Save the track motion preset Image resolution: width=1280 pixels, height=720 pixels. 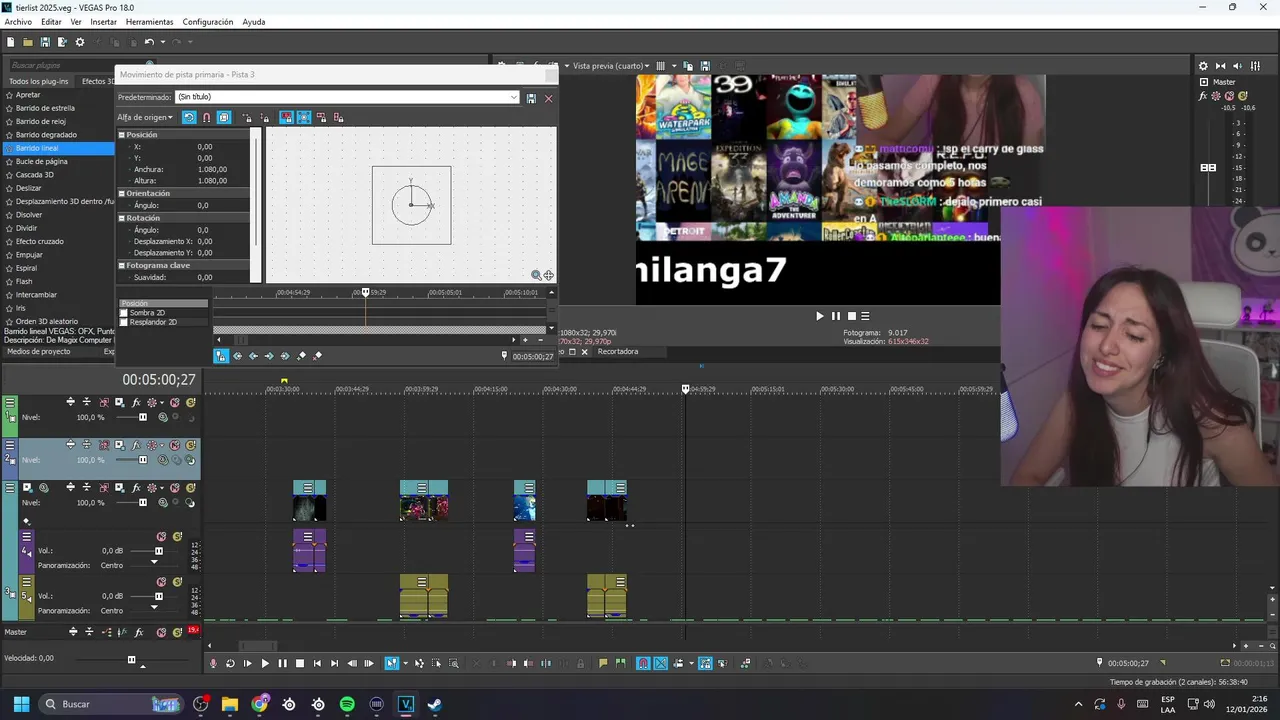pos(531,98)
